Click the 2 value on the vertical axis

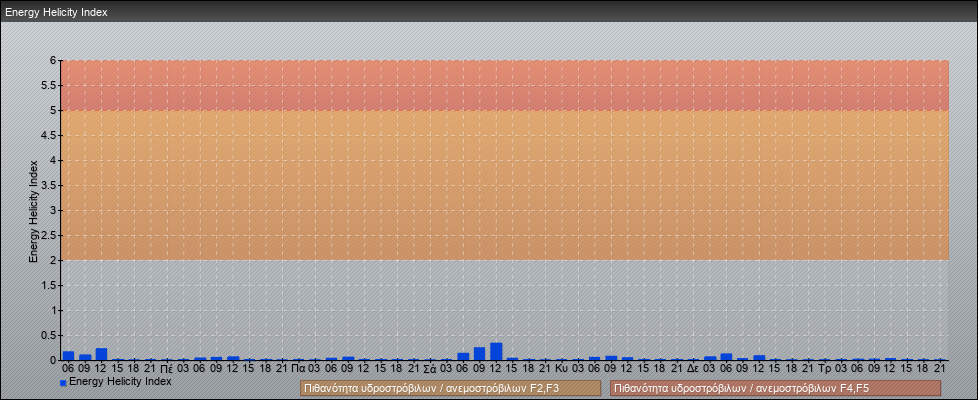point(54,260)
